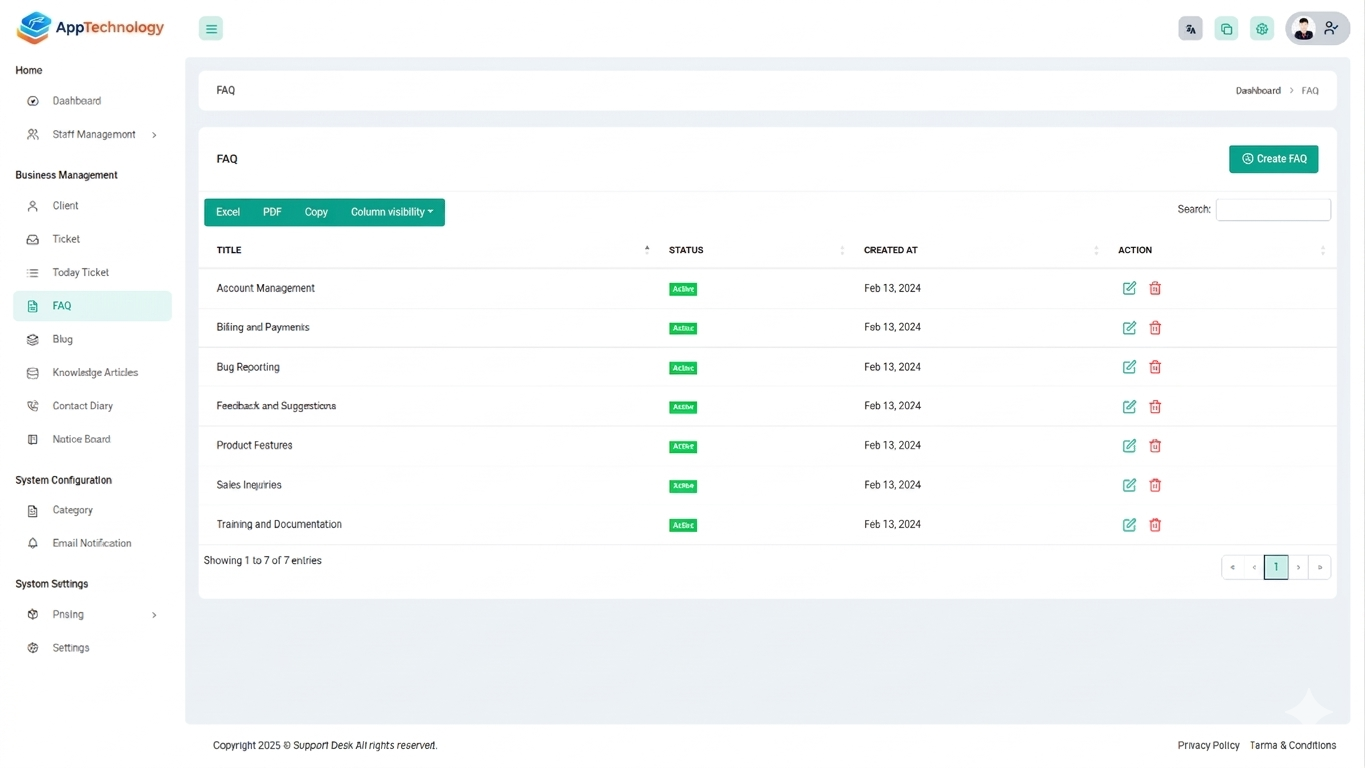Go to Today Ticket menu item
The width and height of the screenshot is (1365, 768).
tap(80, 273)
